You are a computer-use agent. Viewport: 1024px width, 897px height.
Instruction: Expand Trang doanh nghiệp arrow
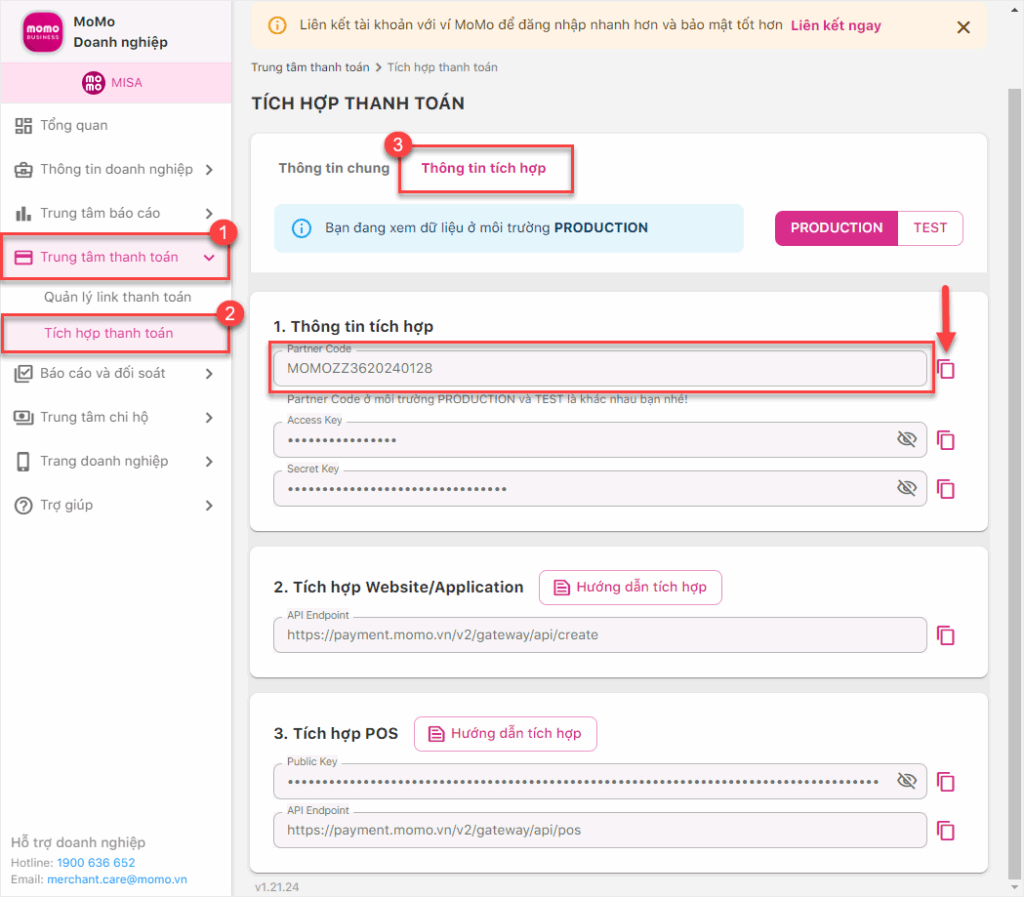tap(209, 462)
